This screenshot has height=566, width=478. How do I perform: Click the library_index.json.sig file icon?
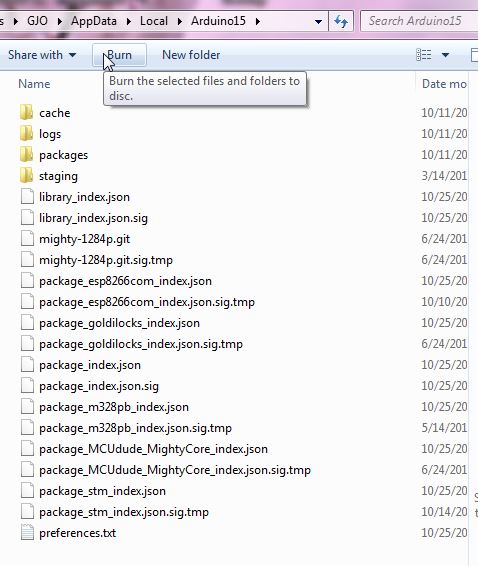point(27,218)
